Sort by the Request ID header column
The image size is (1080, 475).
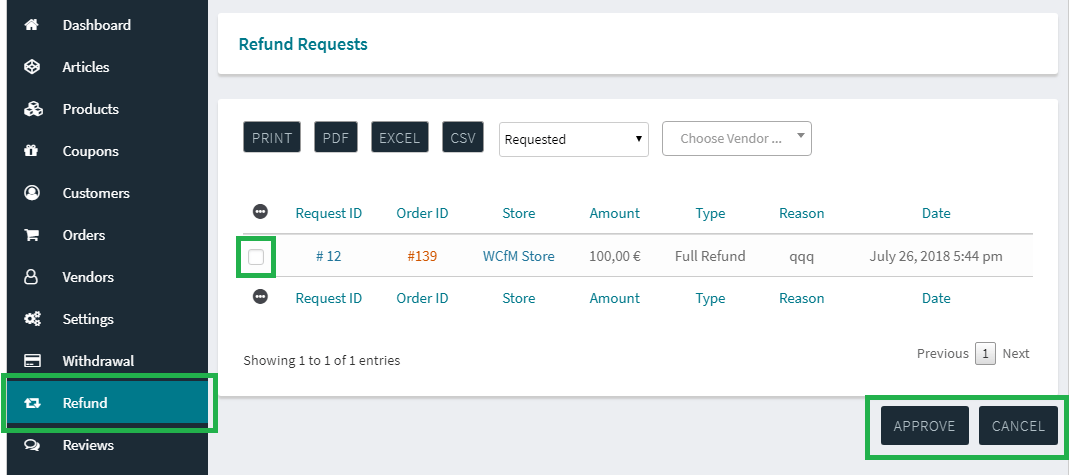tap(329, 213)
